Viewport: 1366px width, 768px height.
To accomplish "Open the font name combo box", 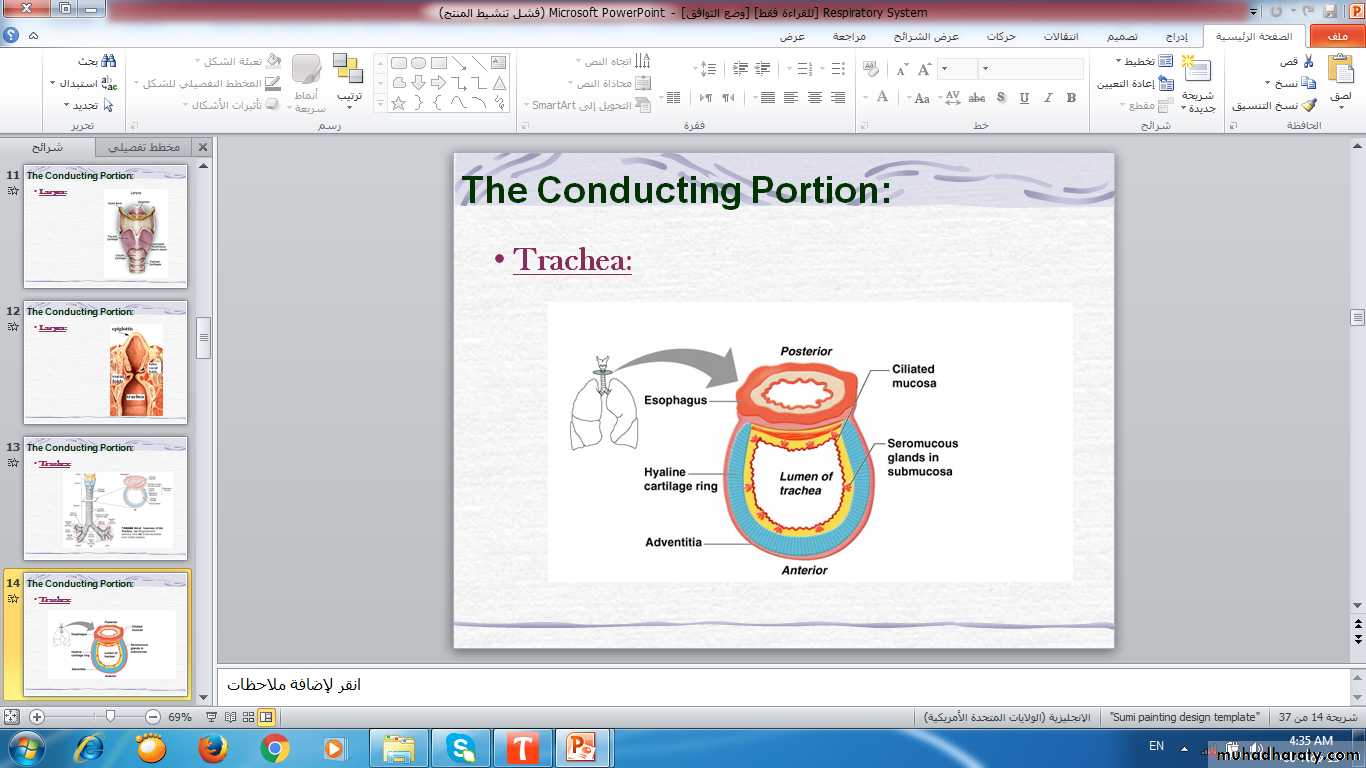I will coord(1032,69).
